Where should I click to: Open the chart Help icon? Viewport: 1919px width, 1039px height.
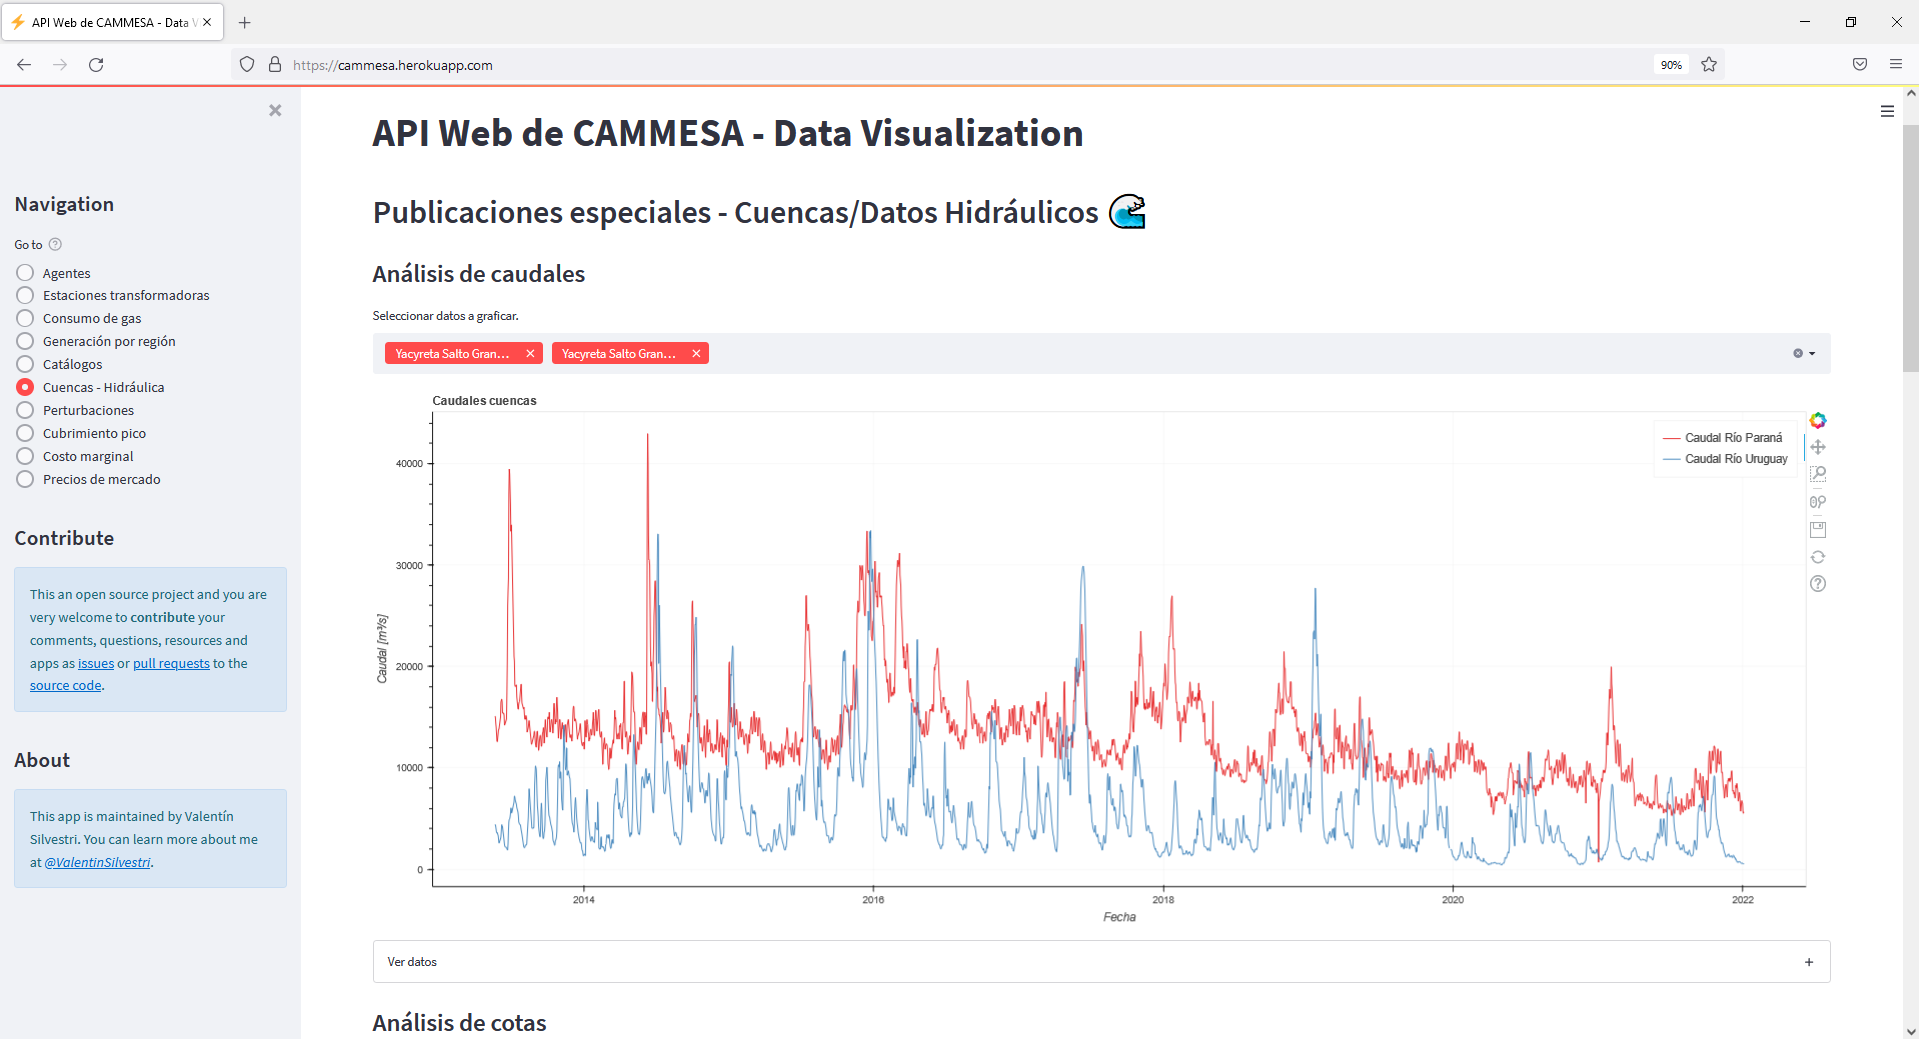[x=1818, y=584]
